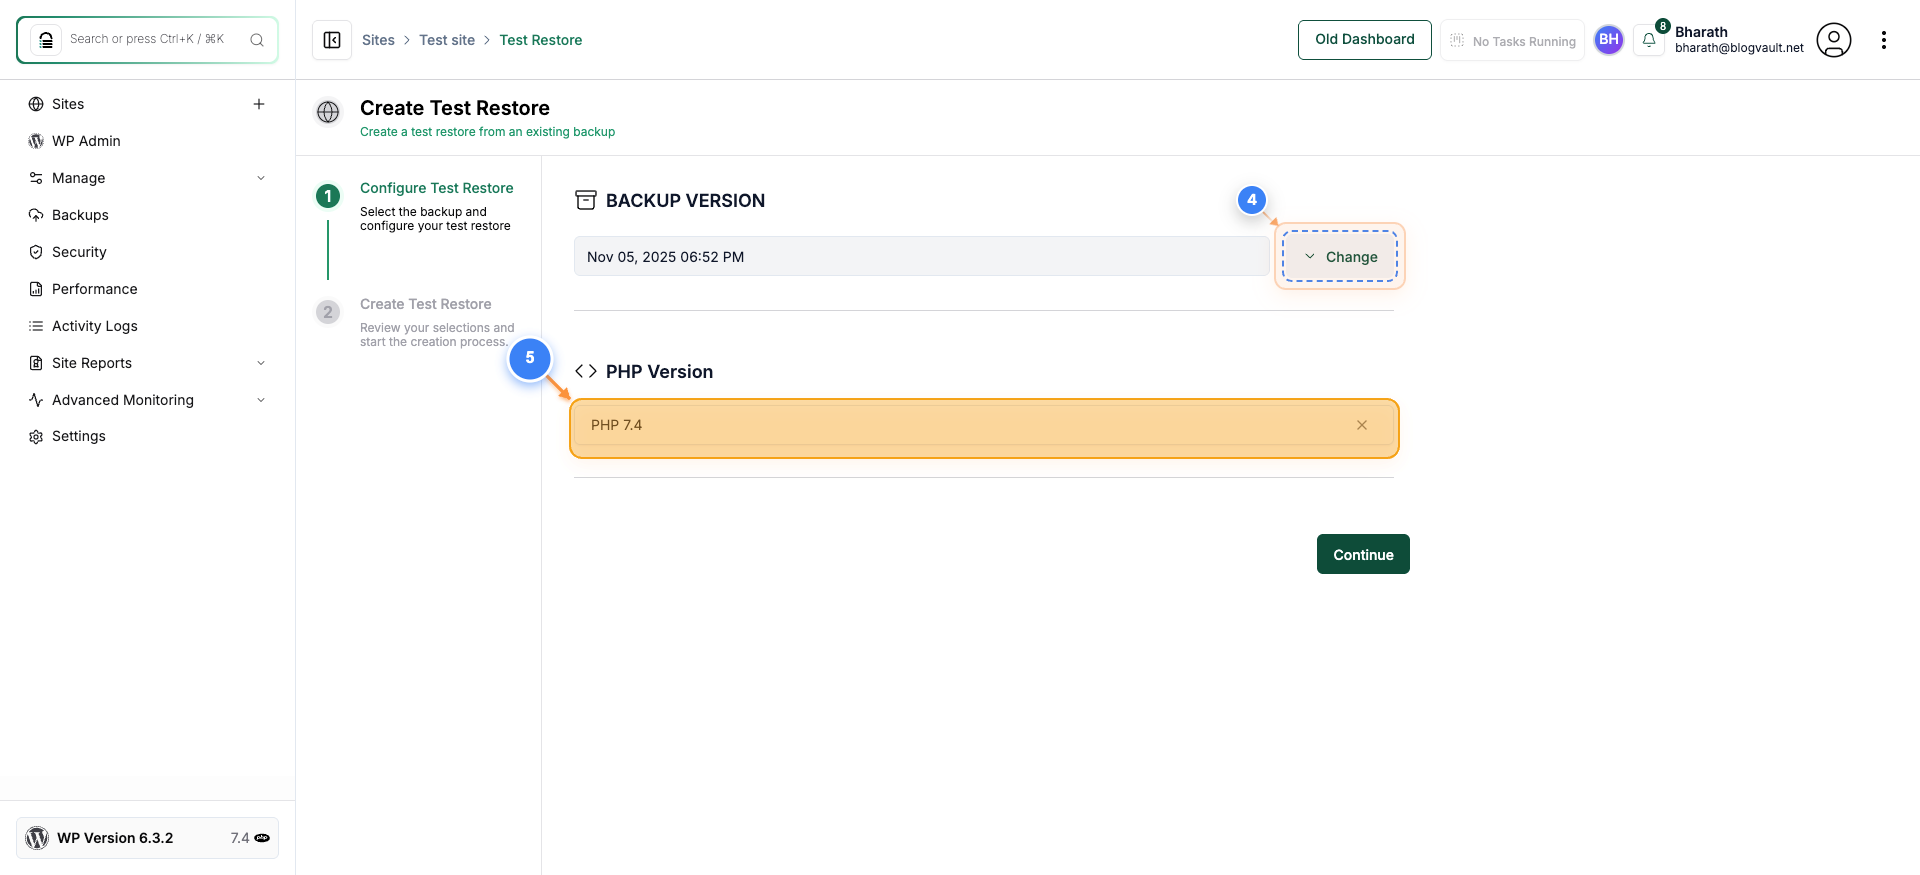
Task: Click Settings gear icon
Action: [36, 437]
